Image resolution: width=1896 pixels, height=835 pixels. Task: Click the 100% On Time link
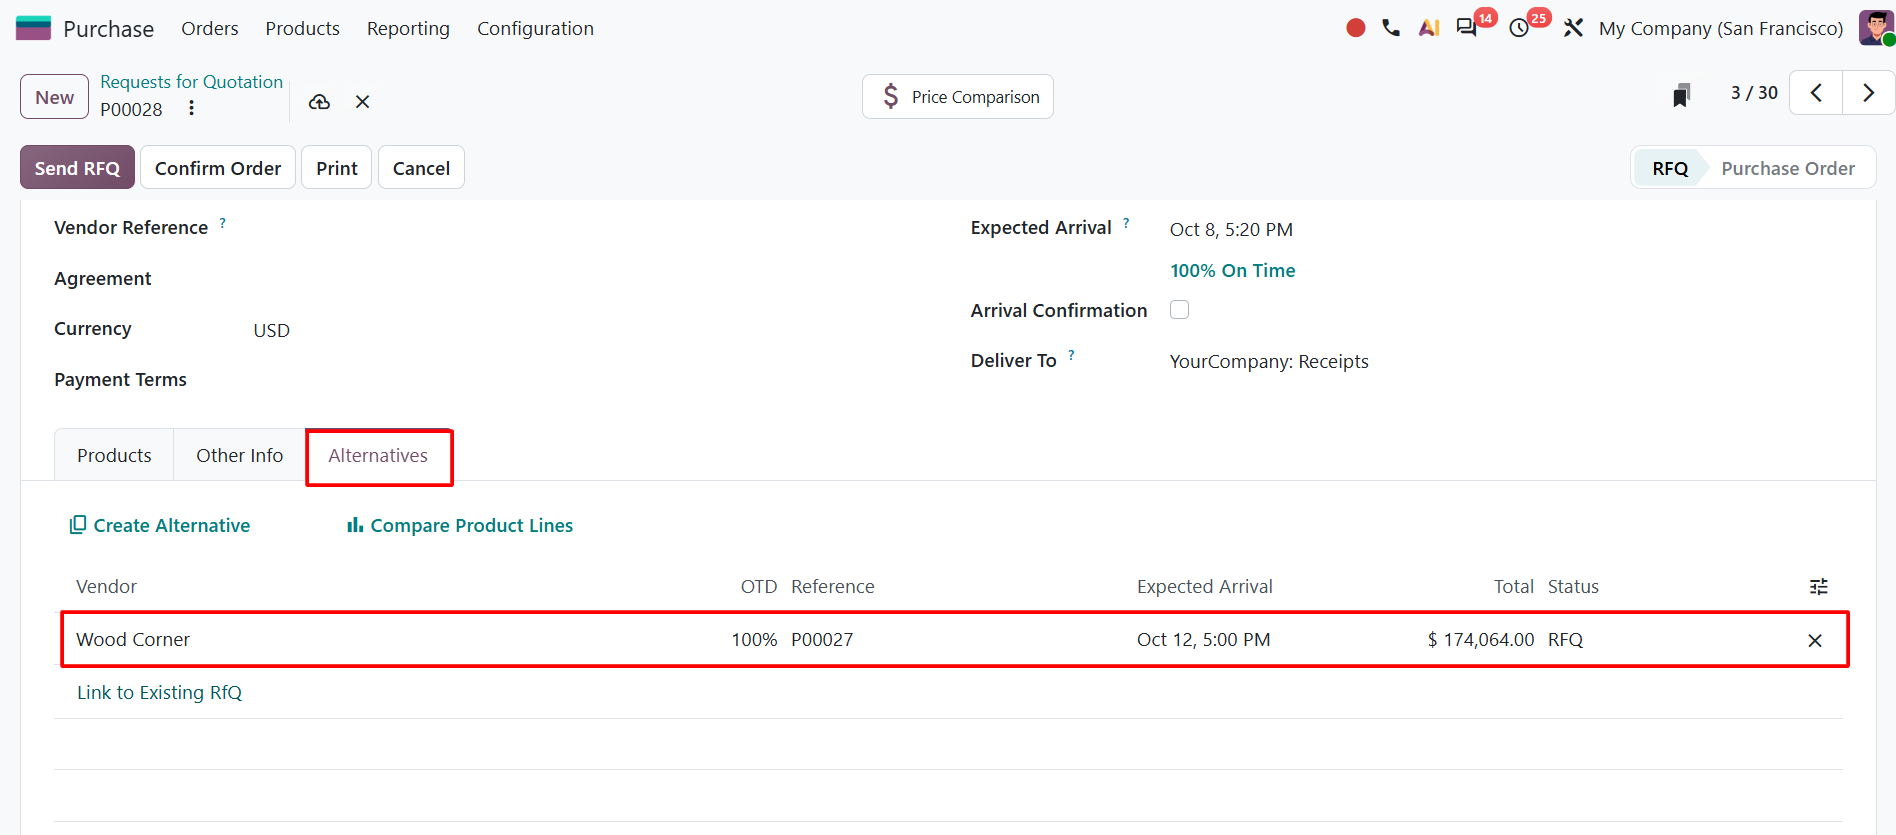(1233, 270)
